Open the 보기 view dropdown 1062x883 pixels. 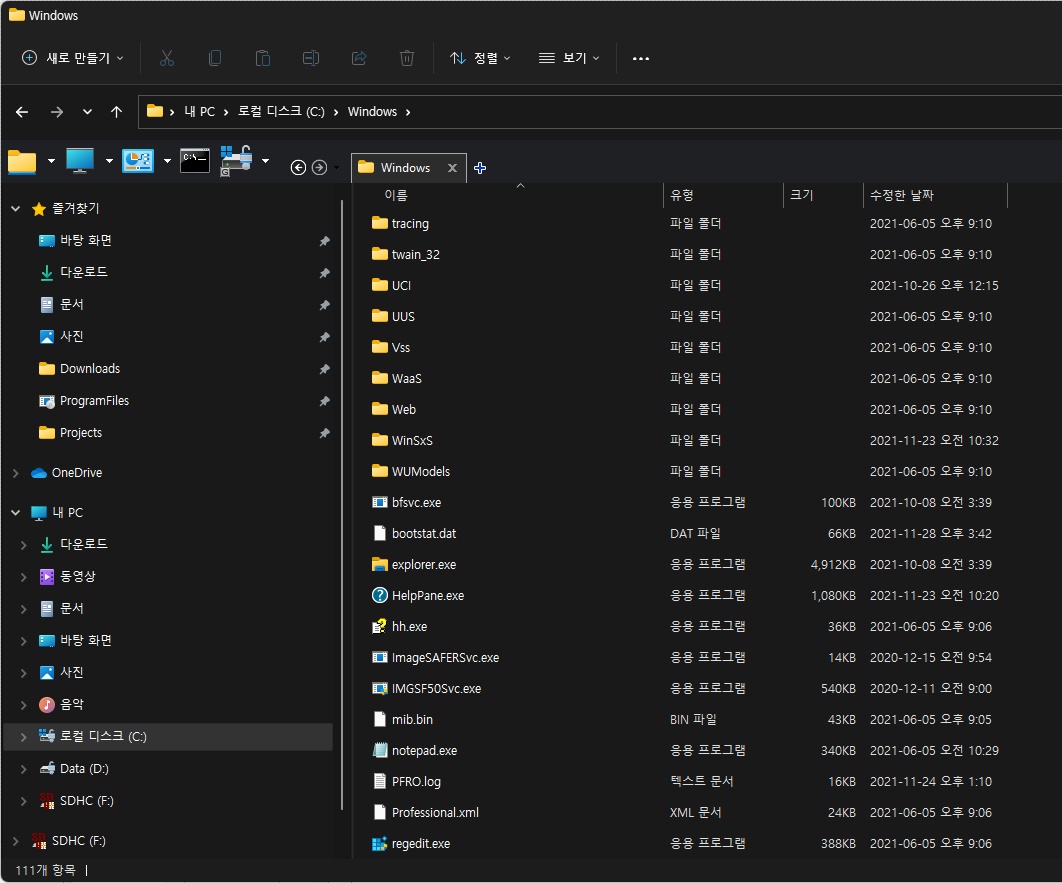pos(569,58)
